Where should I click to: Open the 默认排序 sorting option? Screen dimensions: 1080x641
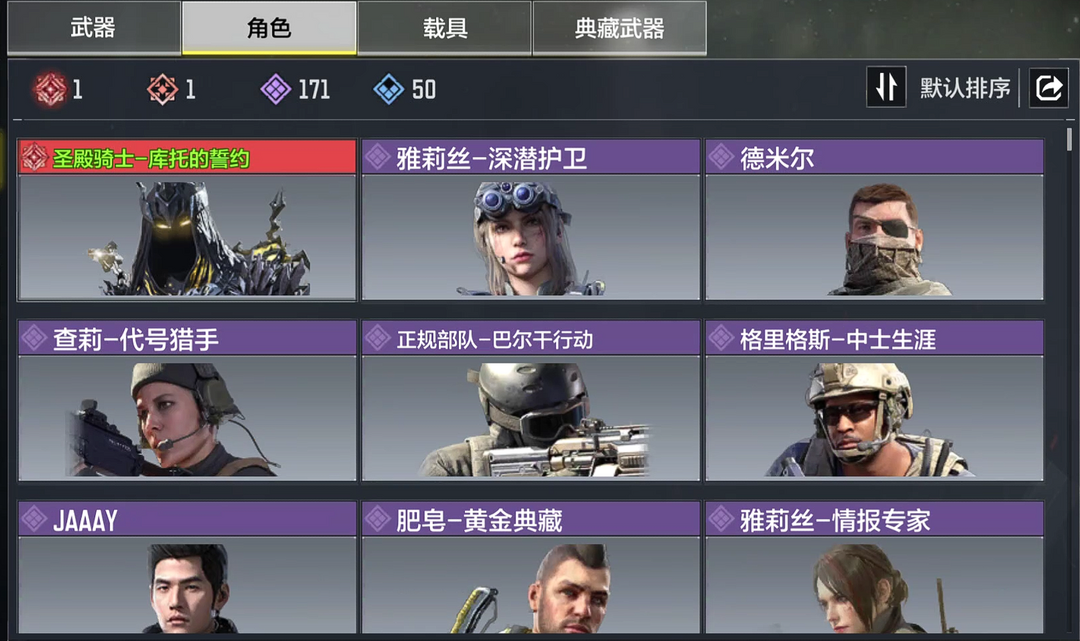(965, 88)
